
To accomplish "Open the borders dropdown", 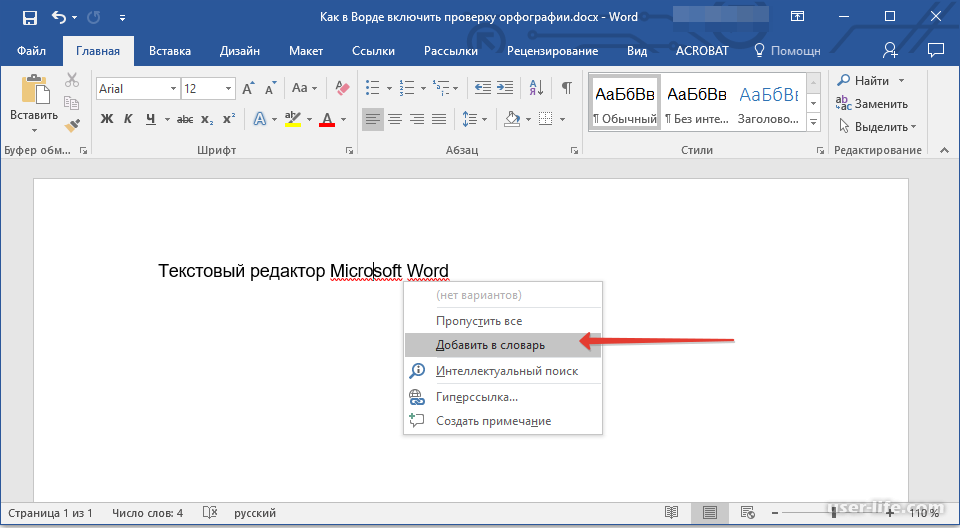I will click(562, 119).
